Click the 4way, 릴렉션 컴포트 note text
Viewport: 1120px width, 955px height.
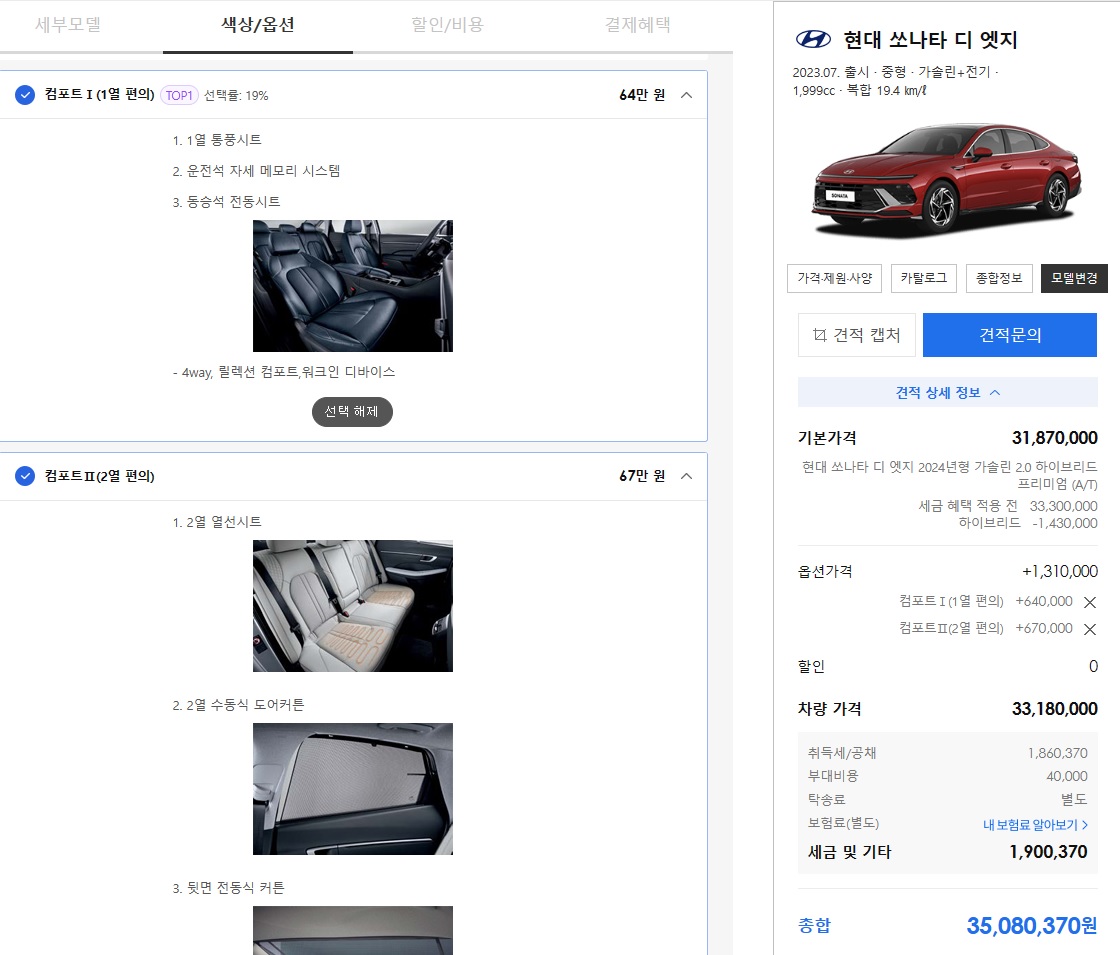(284, 372)
